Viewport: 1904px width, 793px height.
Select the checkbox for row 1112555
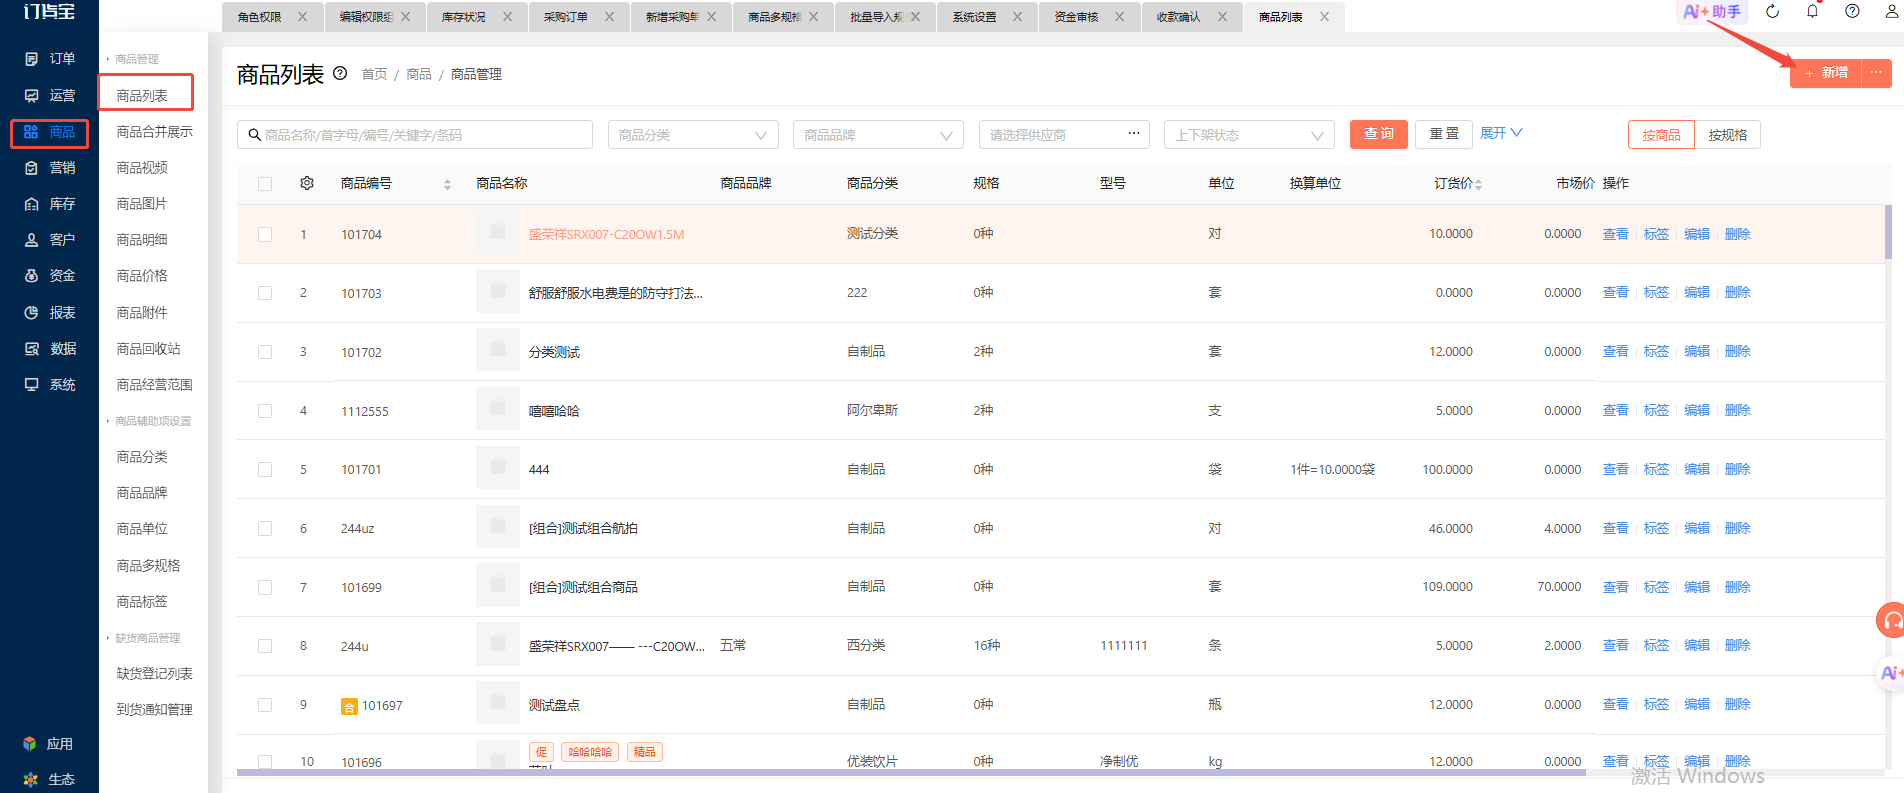coord(265,411)
